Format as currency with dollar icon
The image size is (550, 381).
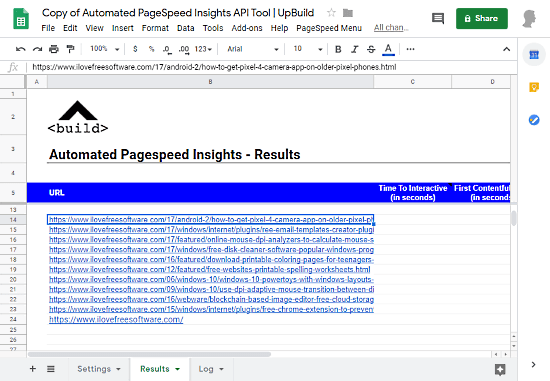[135, 49]
